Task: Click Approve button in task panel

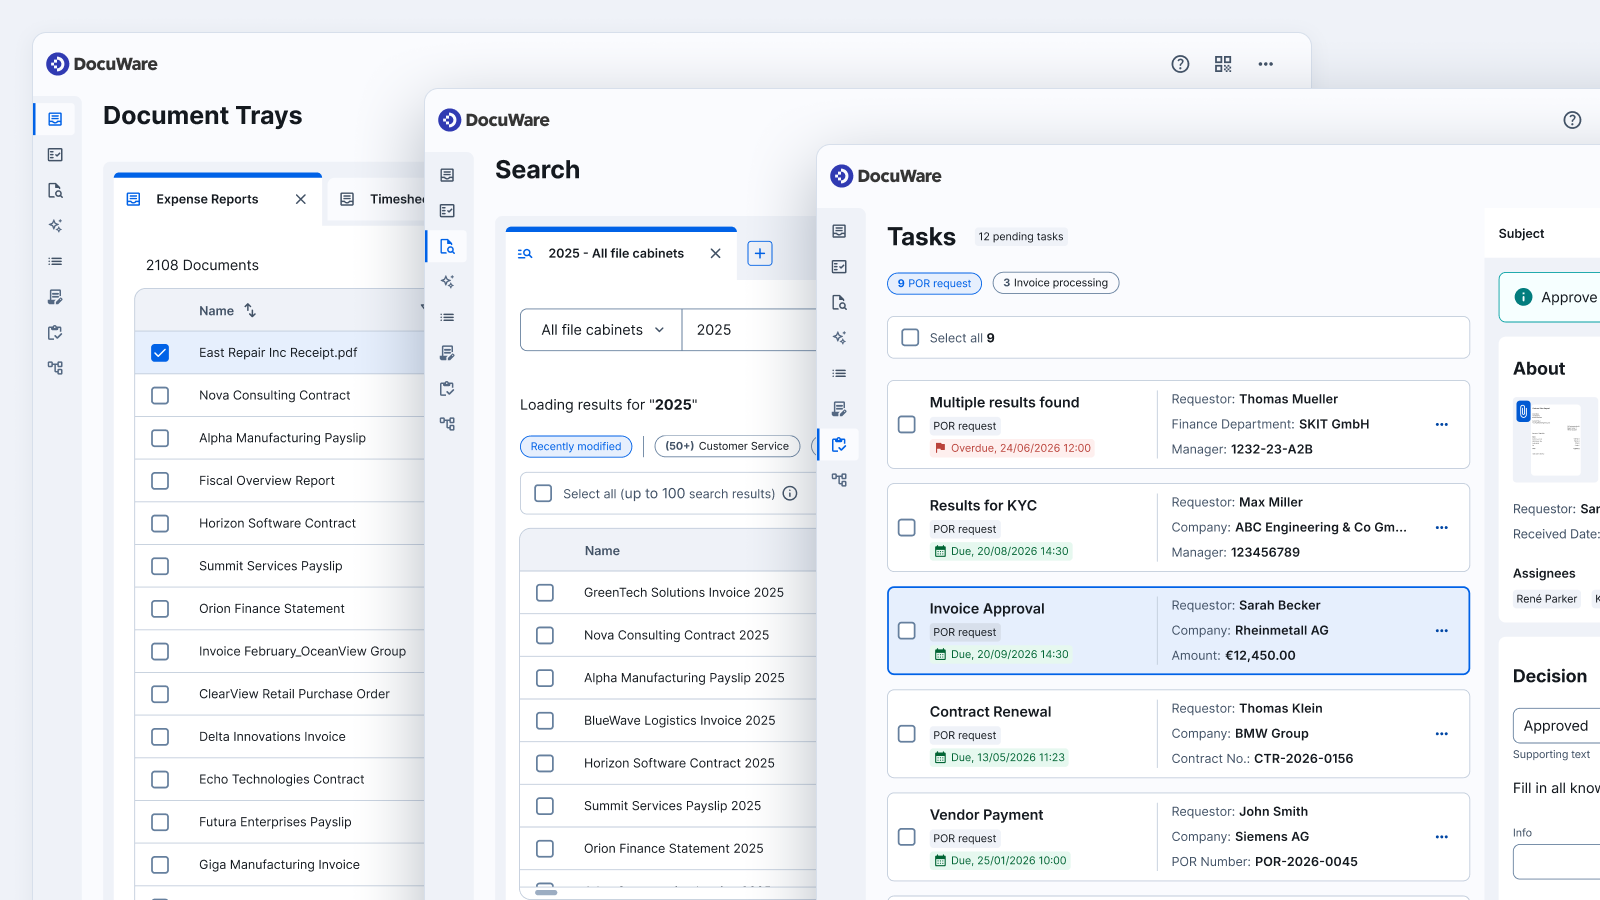Action: [x=1550, y=297]
